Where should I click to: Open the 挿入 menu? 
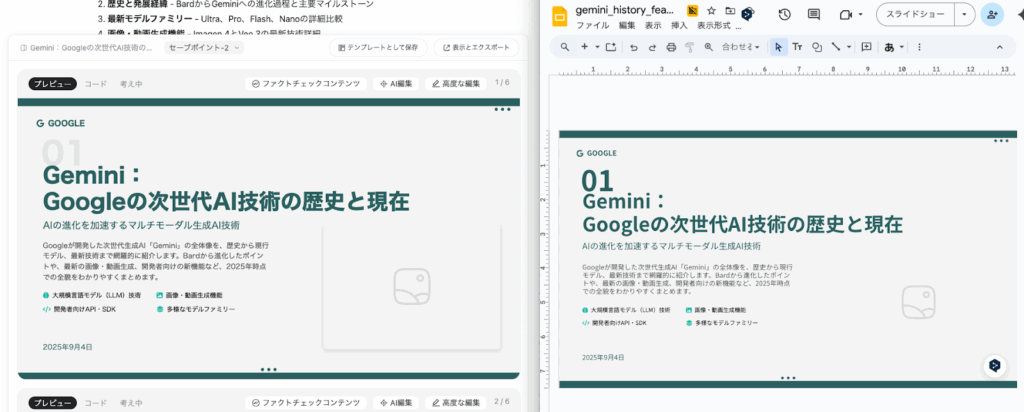coord(679,25)
